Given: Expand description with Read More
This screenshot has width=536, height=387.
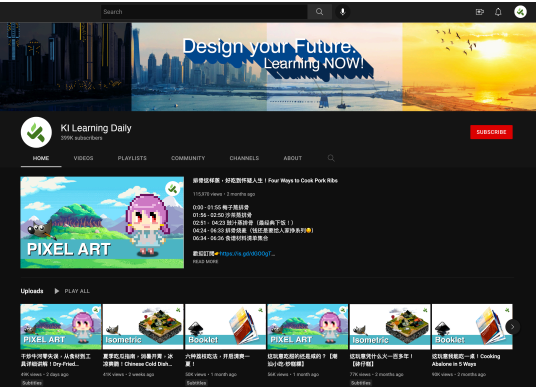Looking at the screenshot, I should coord(205,262).
